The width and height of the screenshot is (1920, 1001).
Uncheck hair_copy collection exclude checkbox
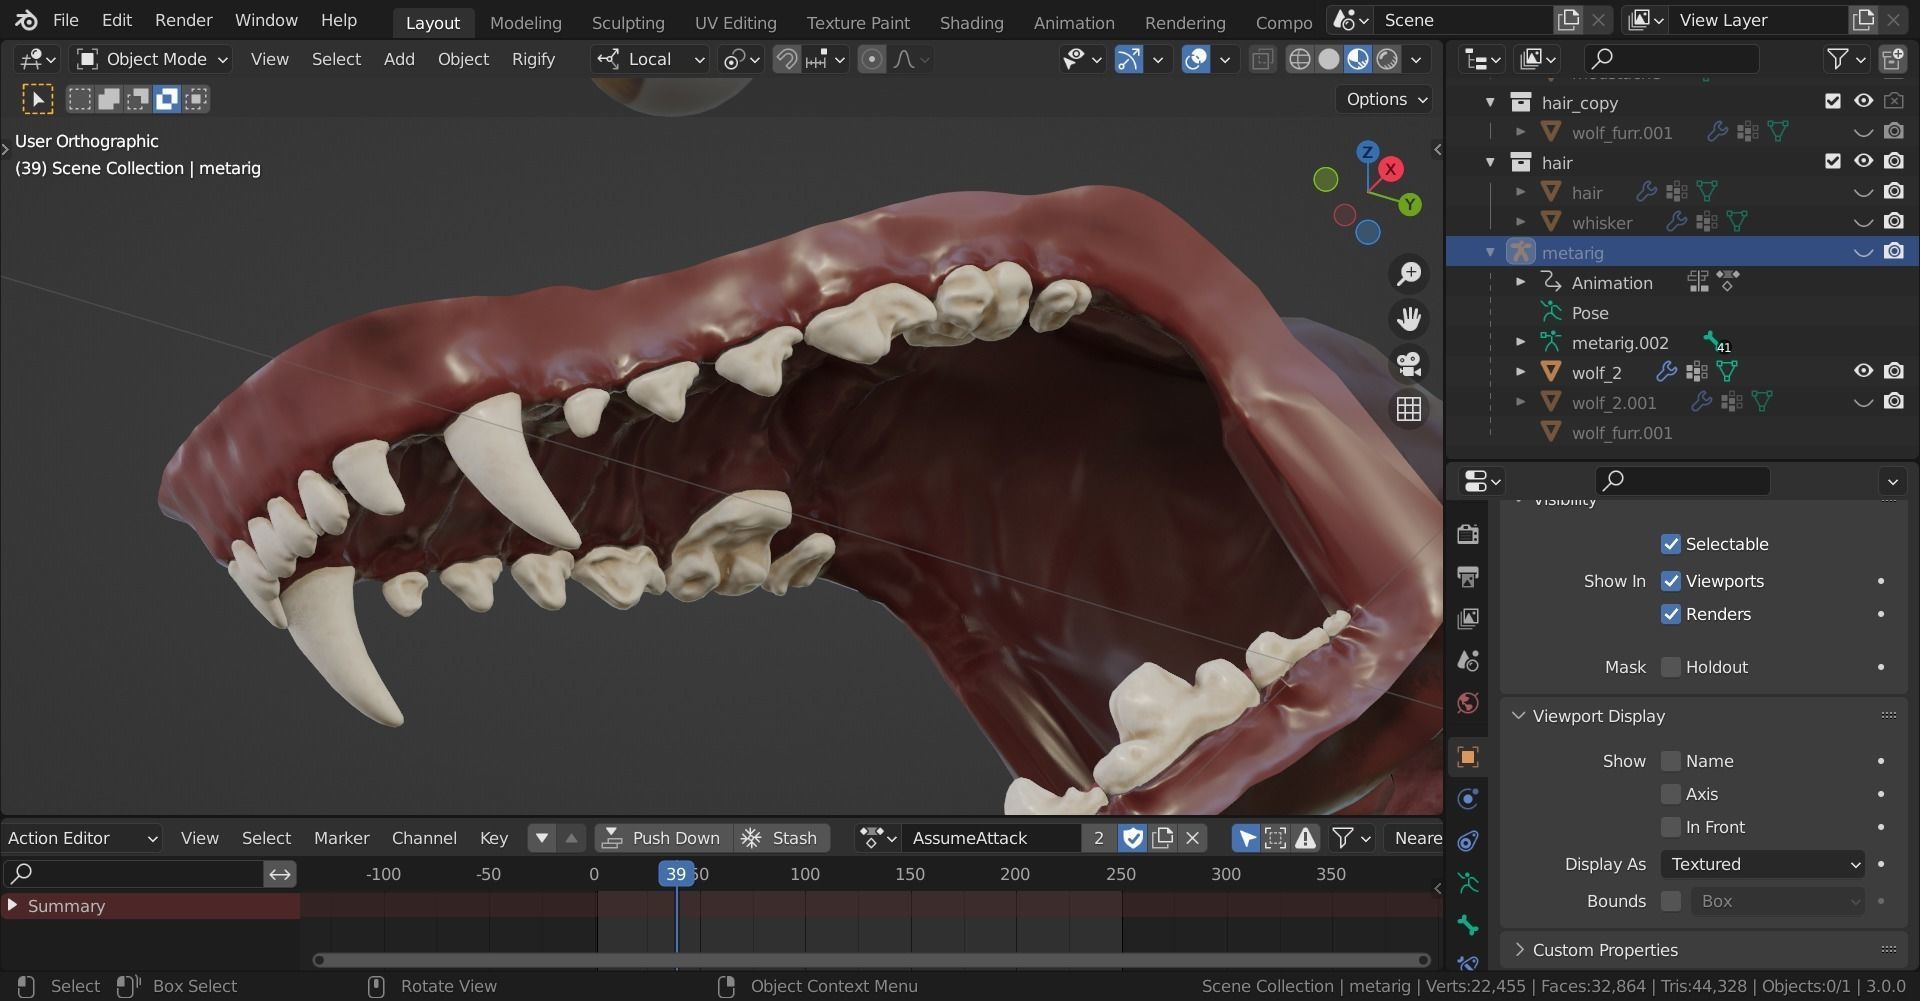(1832, 101)
